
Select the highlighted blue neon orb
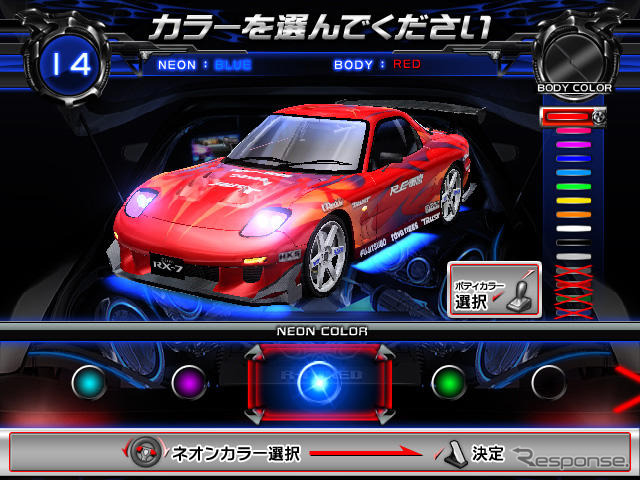tap(319, 382)
